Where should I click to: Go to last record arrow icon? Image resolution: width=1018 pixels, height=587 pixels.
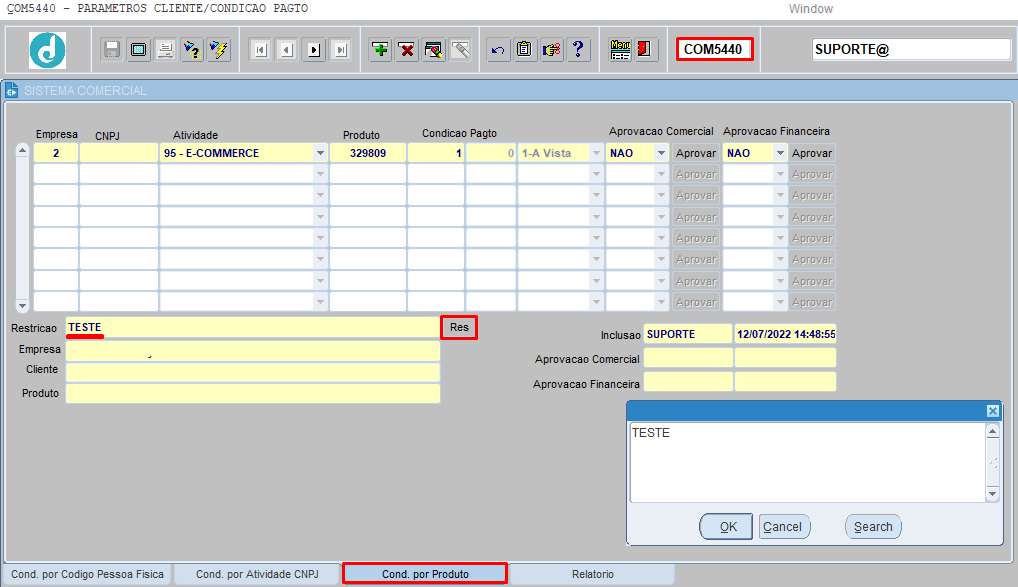(340, 50)
